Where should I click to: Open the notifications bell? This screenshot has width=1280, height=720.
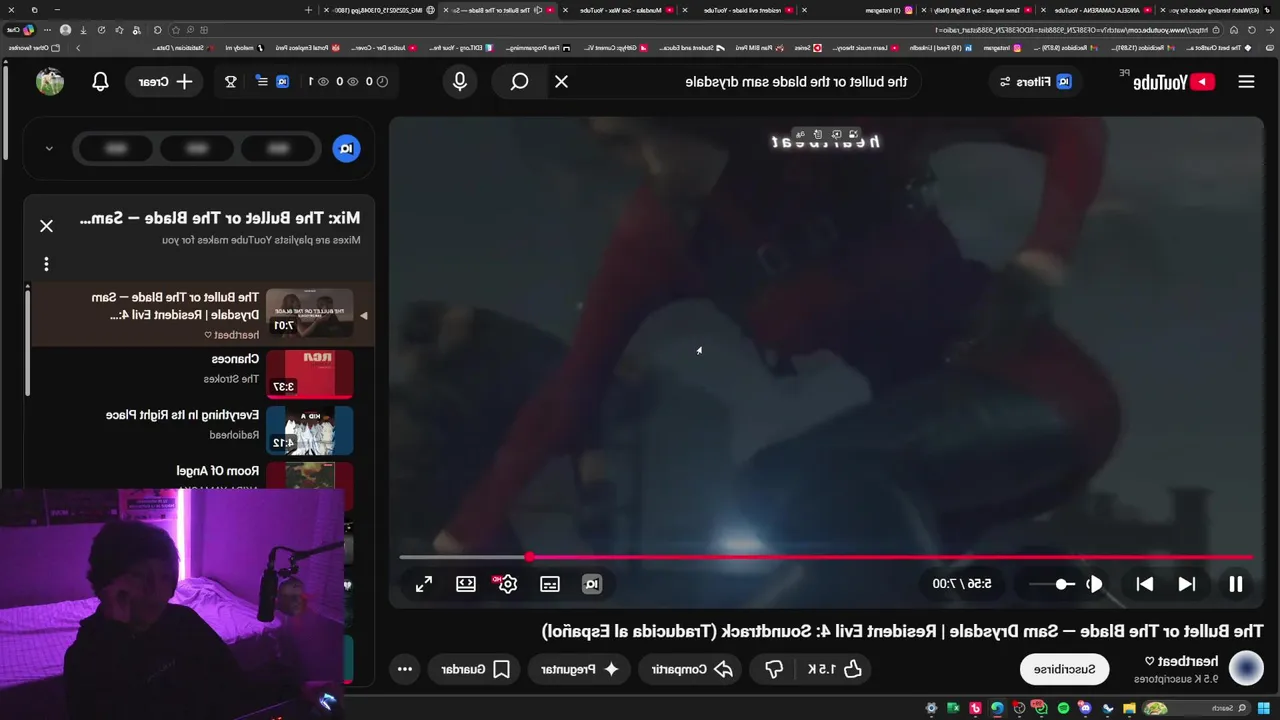coord(100,82)
